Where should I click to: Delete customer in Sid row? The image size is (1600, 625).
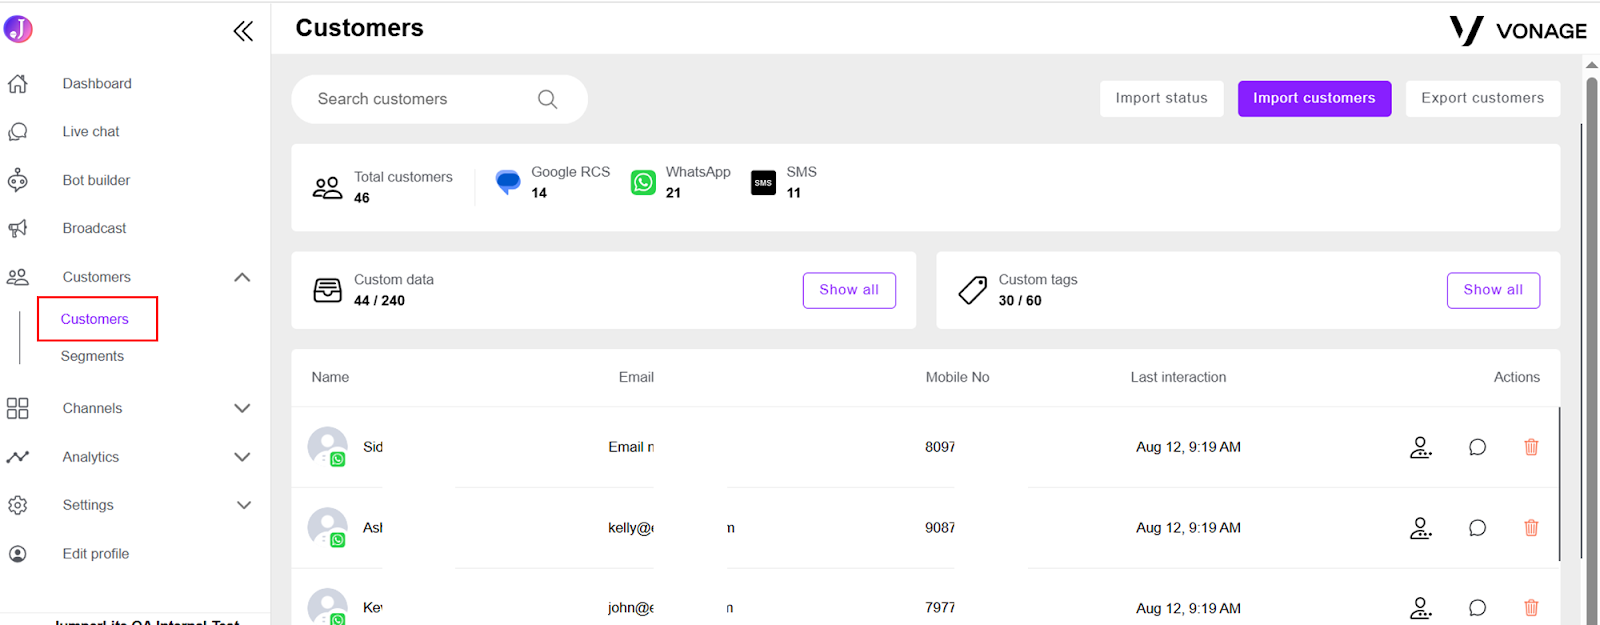[x=1531, y=447]
